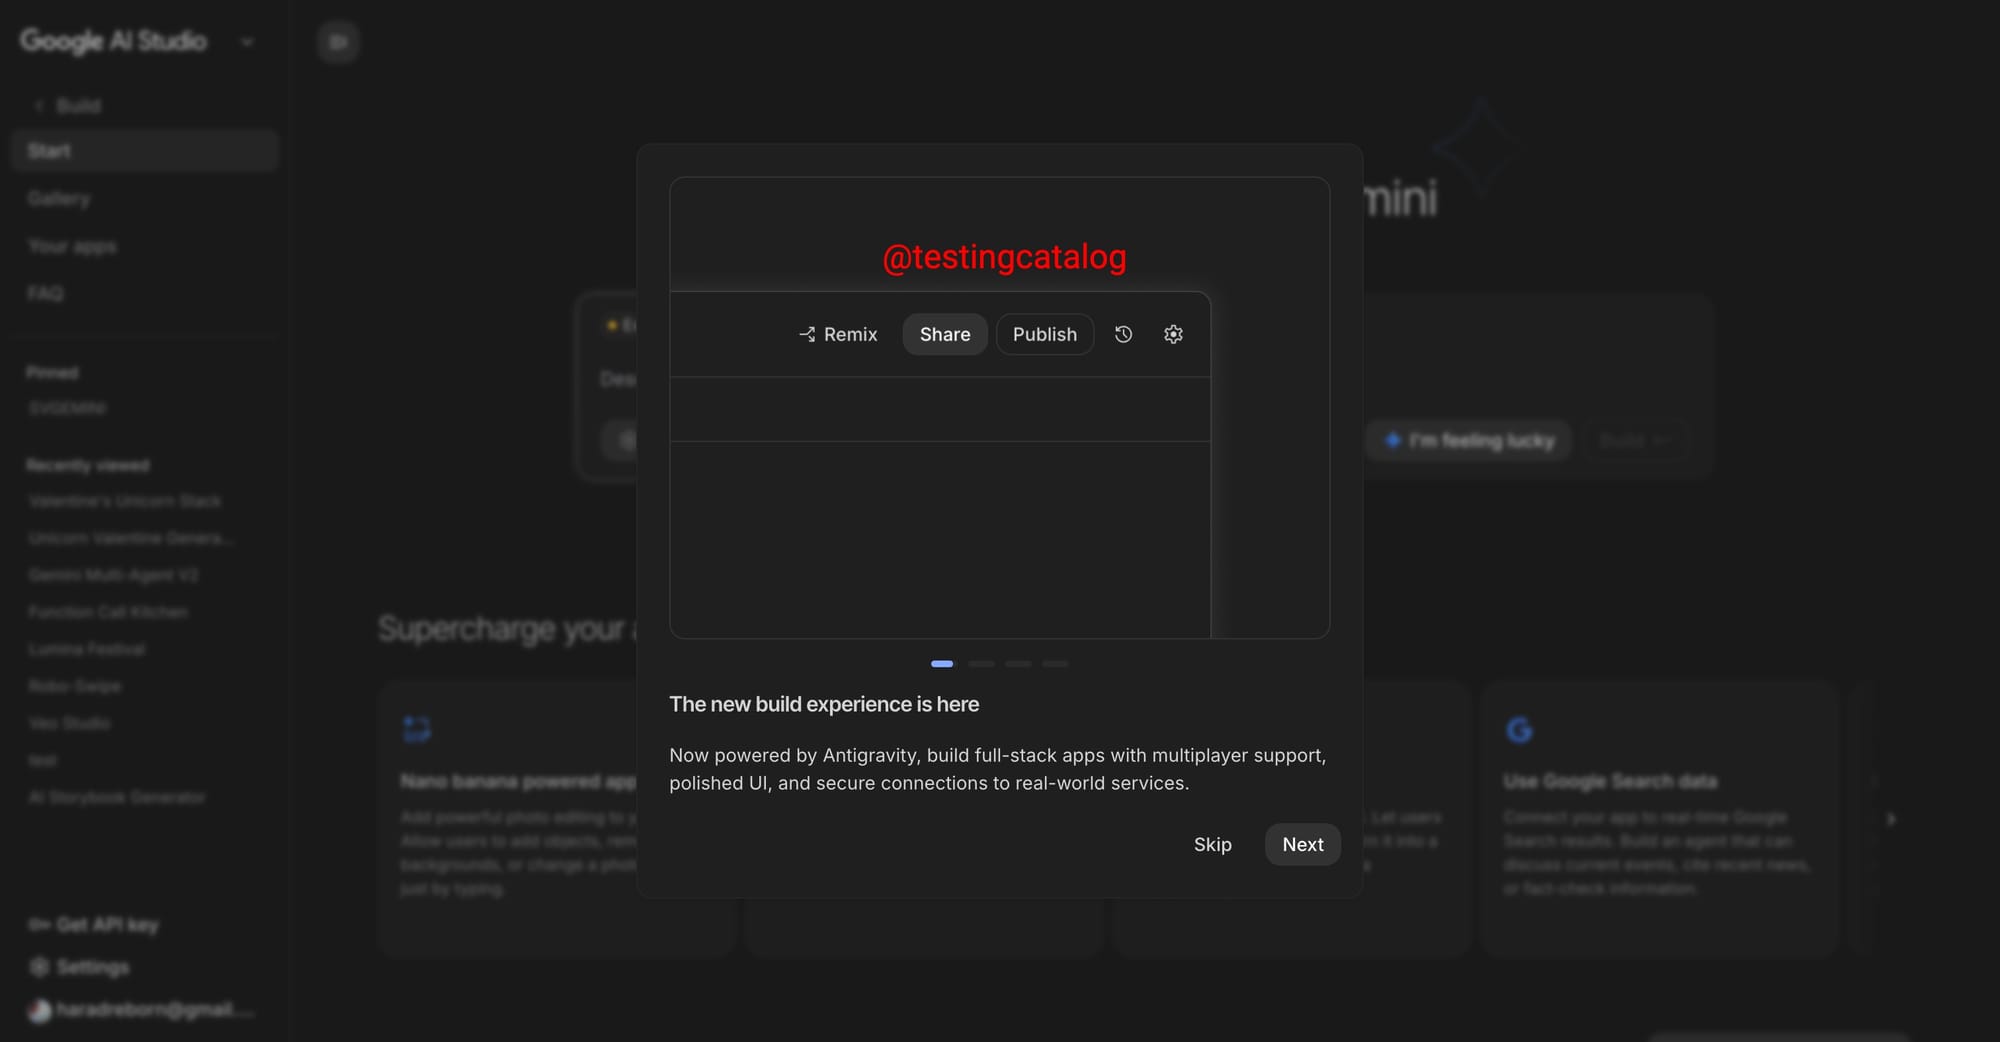The image size is (2000, 1042).
Task: Switch to the Gallery section
Action: click(58, 198)
